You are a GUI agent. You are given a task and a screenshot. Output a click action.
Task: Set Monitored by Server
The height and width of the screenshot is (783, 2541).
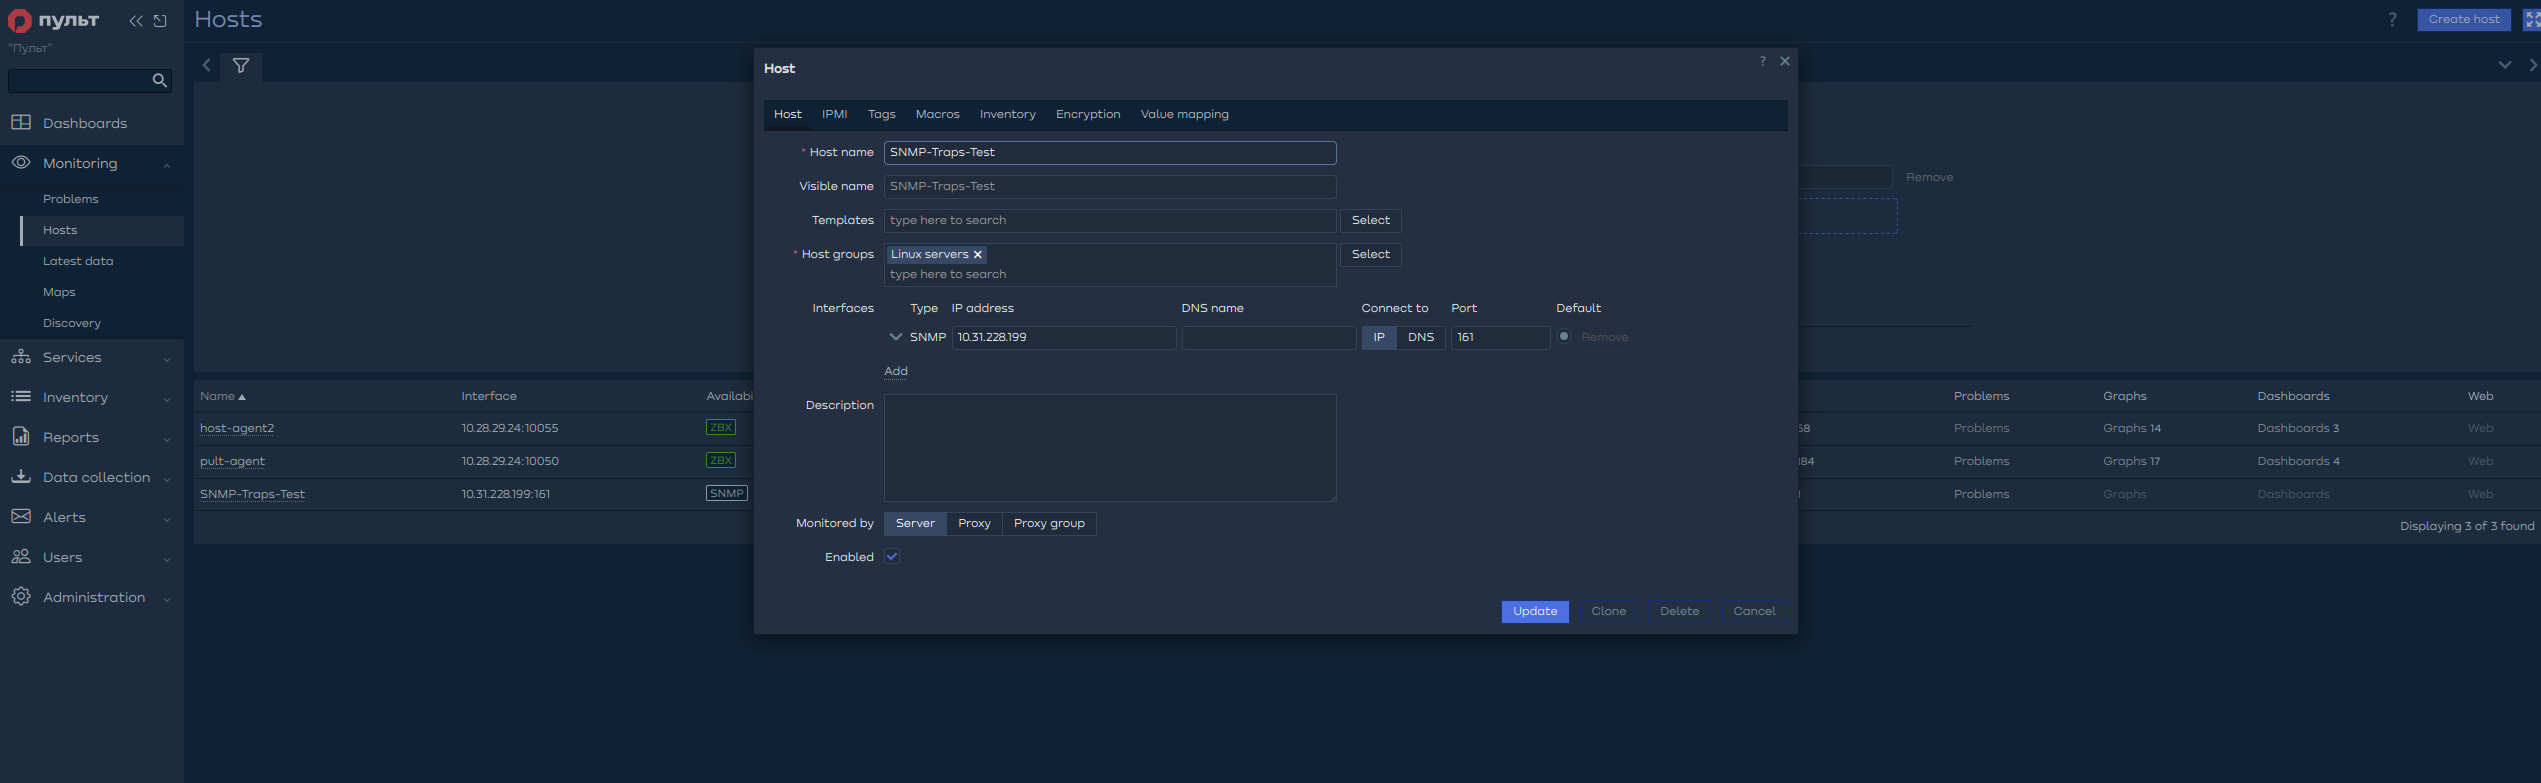click(x=915, y=523)
